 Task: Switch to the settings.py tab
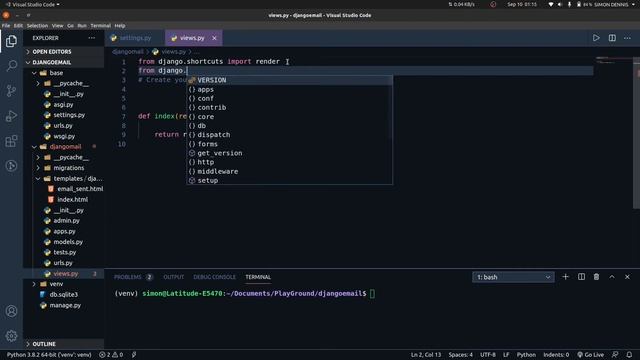[135, 38]
